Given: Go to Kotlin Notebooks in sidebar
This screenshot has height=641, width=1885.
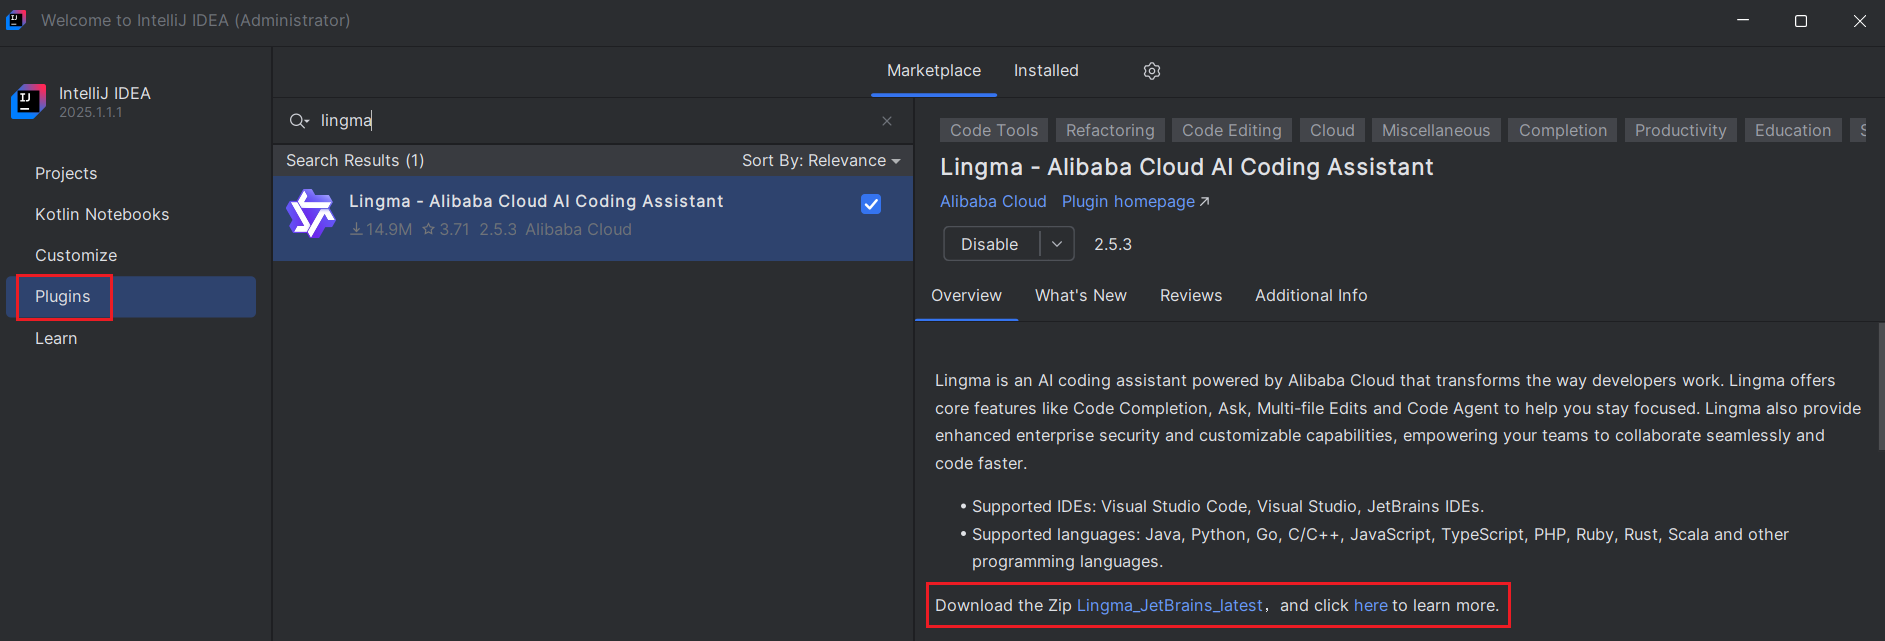Looking at the screenshot, I should pyautogui.click(x=102, y=215).
